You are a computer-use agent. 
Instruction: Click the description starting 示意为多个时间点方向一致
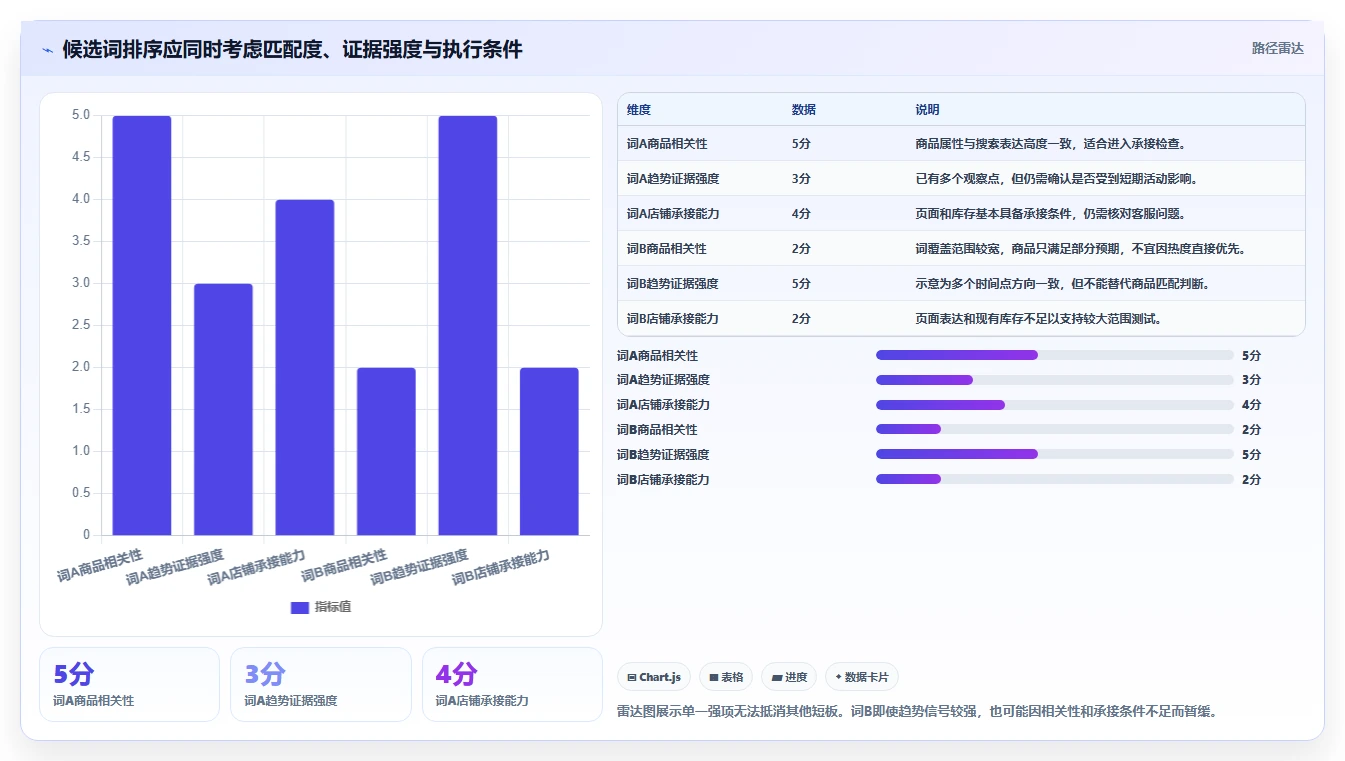1063,284
